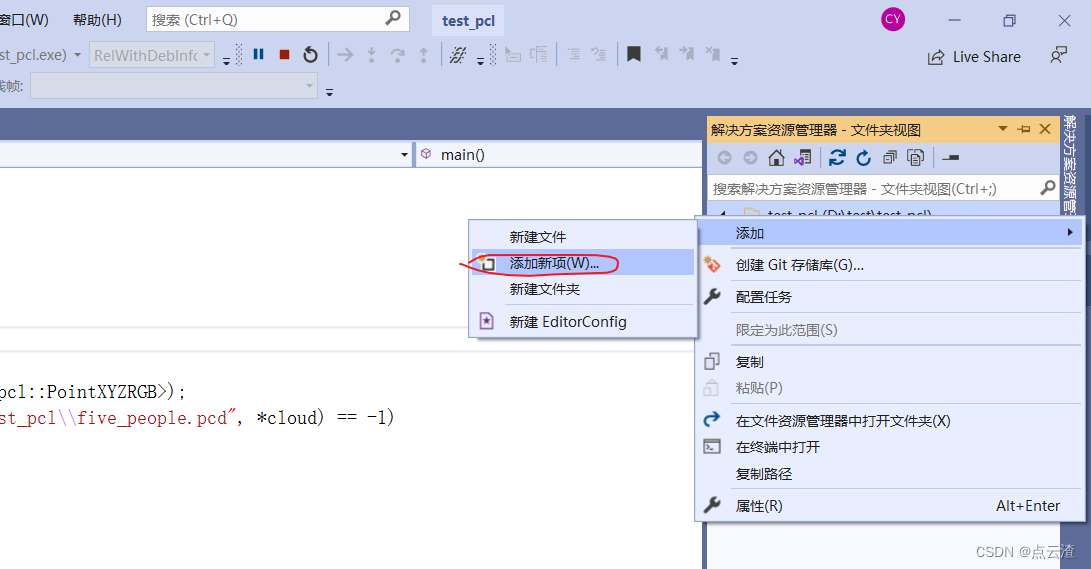Click the Show Next Statement arrow icon
The height and width of the screenshot is (569, 1091).
pos(345,54)
